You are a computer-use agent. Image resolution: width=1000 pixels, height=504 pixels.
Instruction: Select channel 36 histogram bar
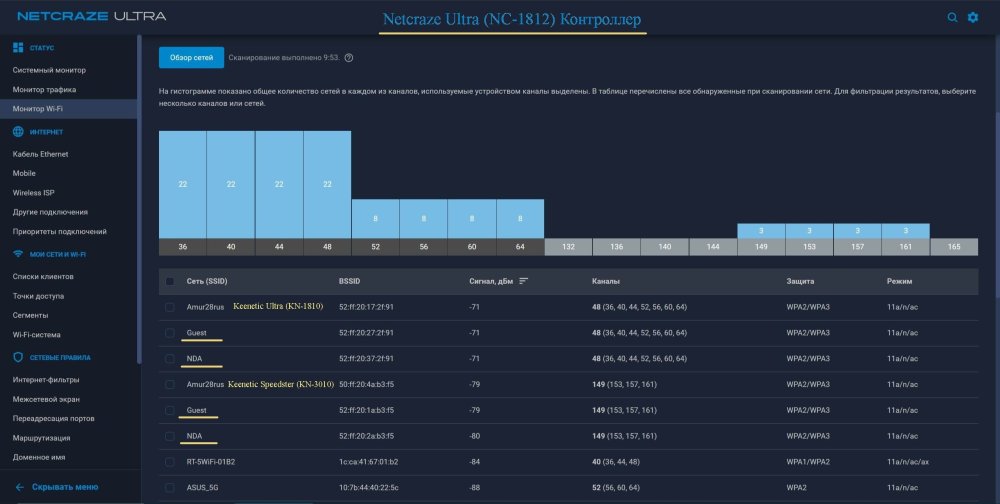click(182, 184)
